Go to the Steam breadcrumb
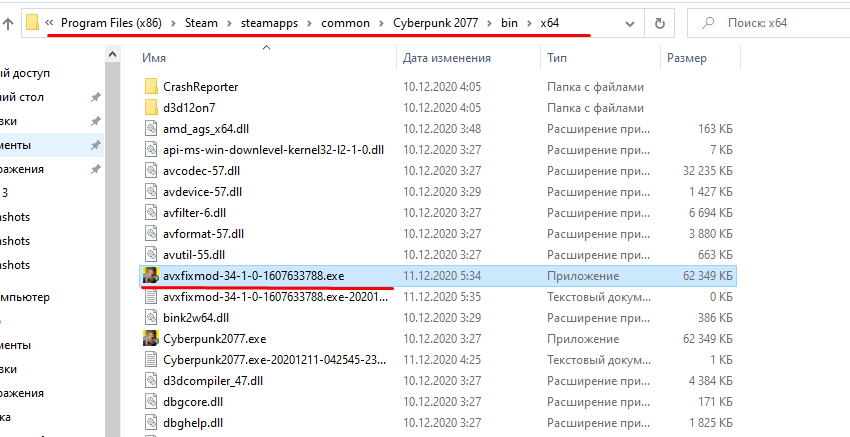 [x=201, y=23]
